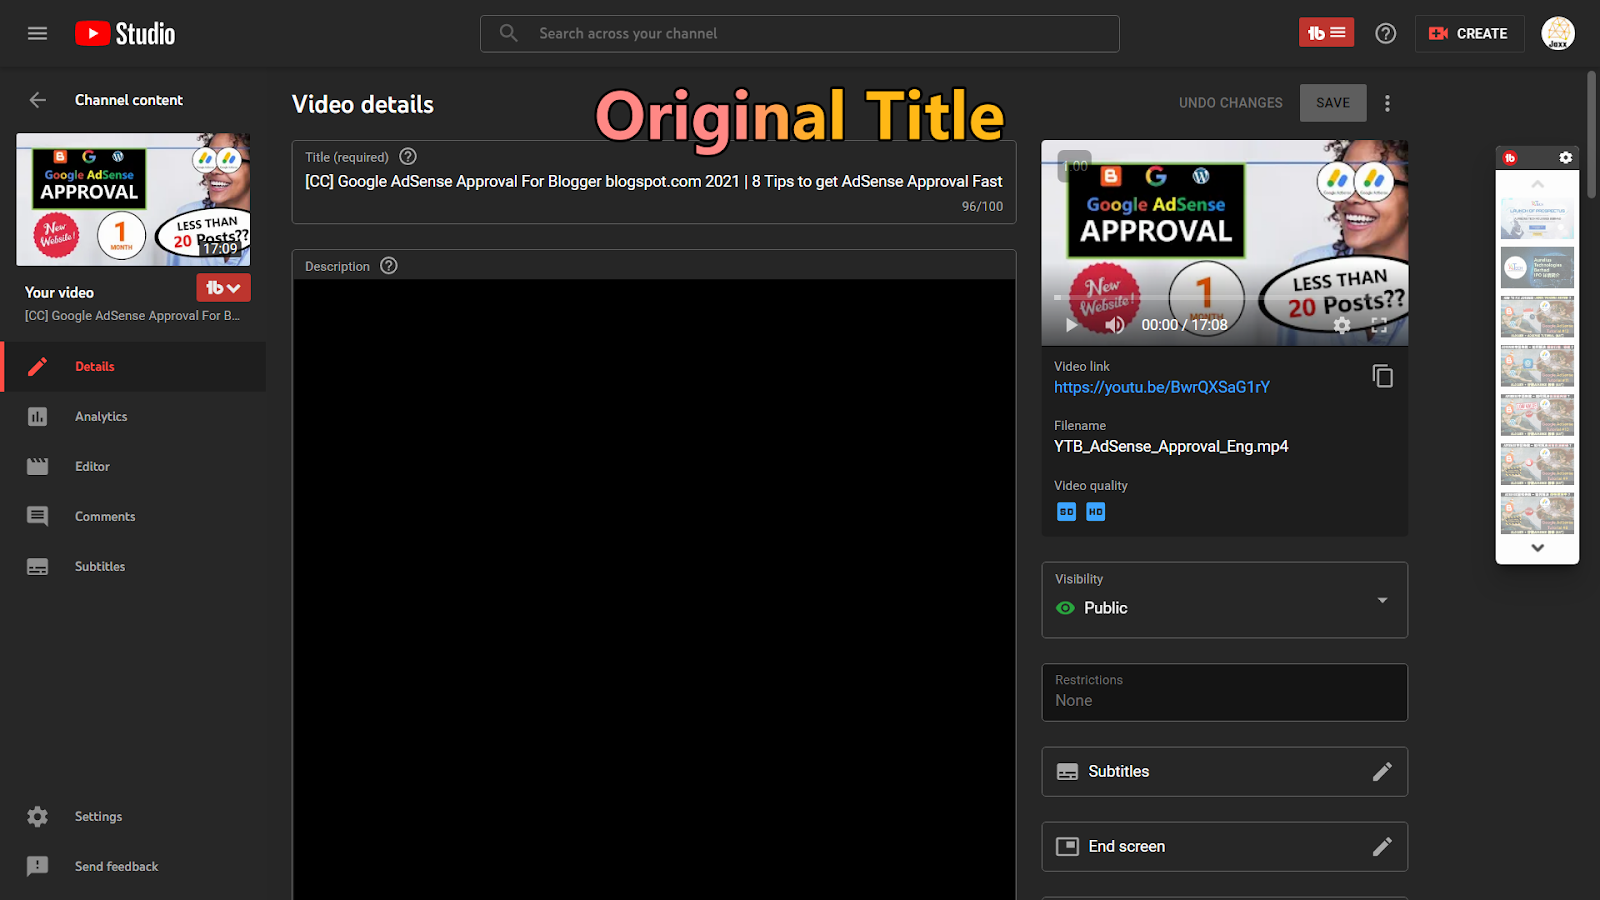Click the sidebar video thumbnail
Image resolution: width=1600 pixels, height=900 pixels.
tap(133, 200)
